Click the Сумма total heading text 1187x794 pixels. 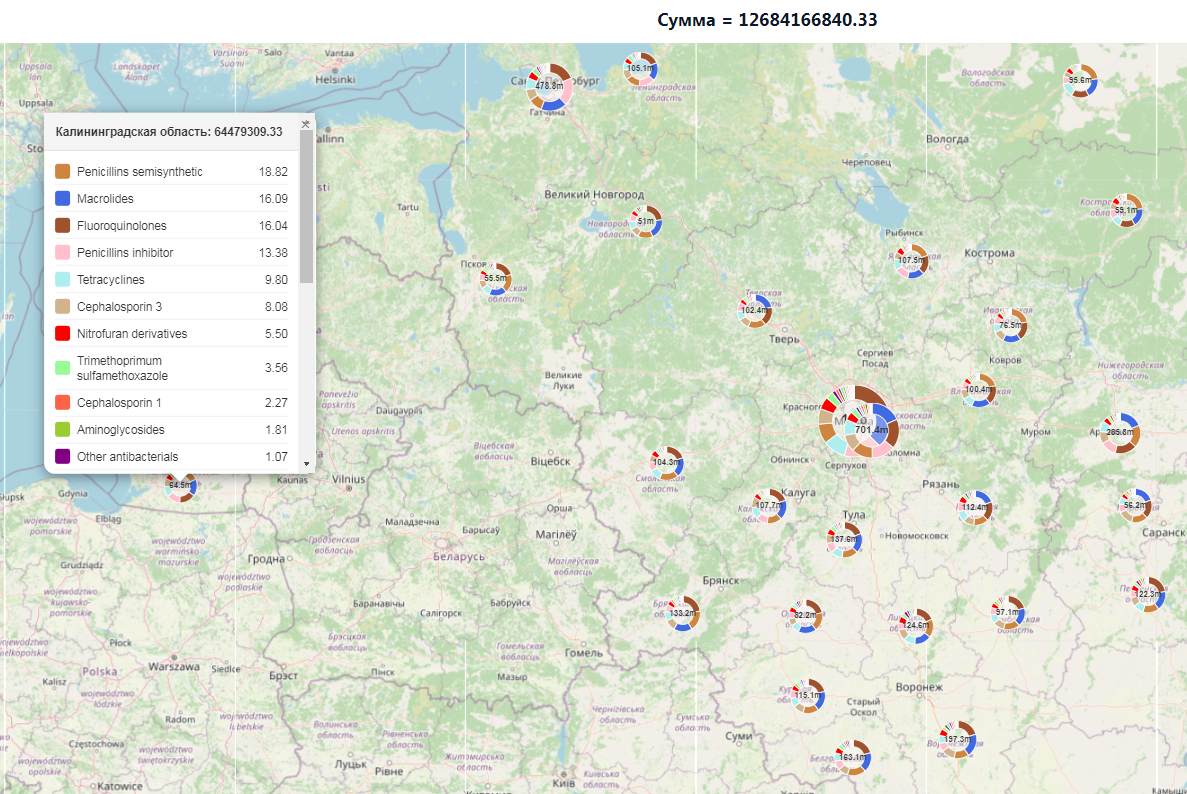pos(767,20)
